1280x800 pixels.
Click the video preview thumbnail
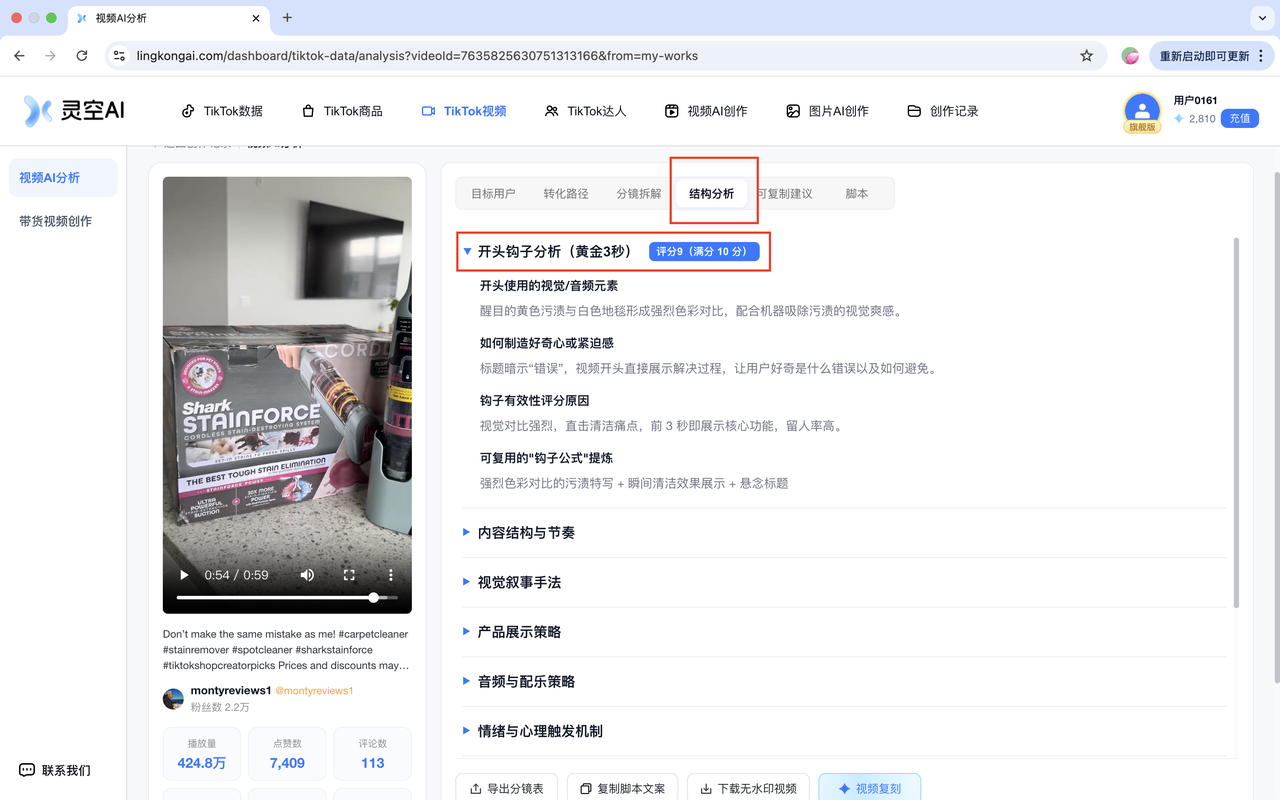(287, 395)
